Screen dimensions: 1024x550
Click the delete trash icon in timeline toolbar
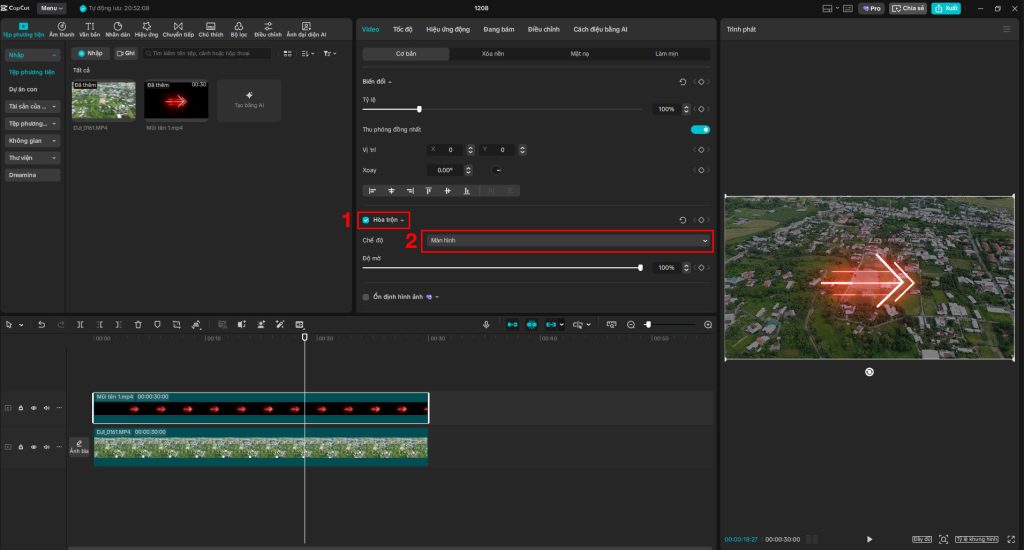click(x=138, y=325)
